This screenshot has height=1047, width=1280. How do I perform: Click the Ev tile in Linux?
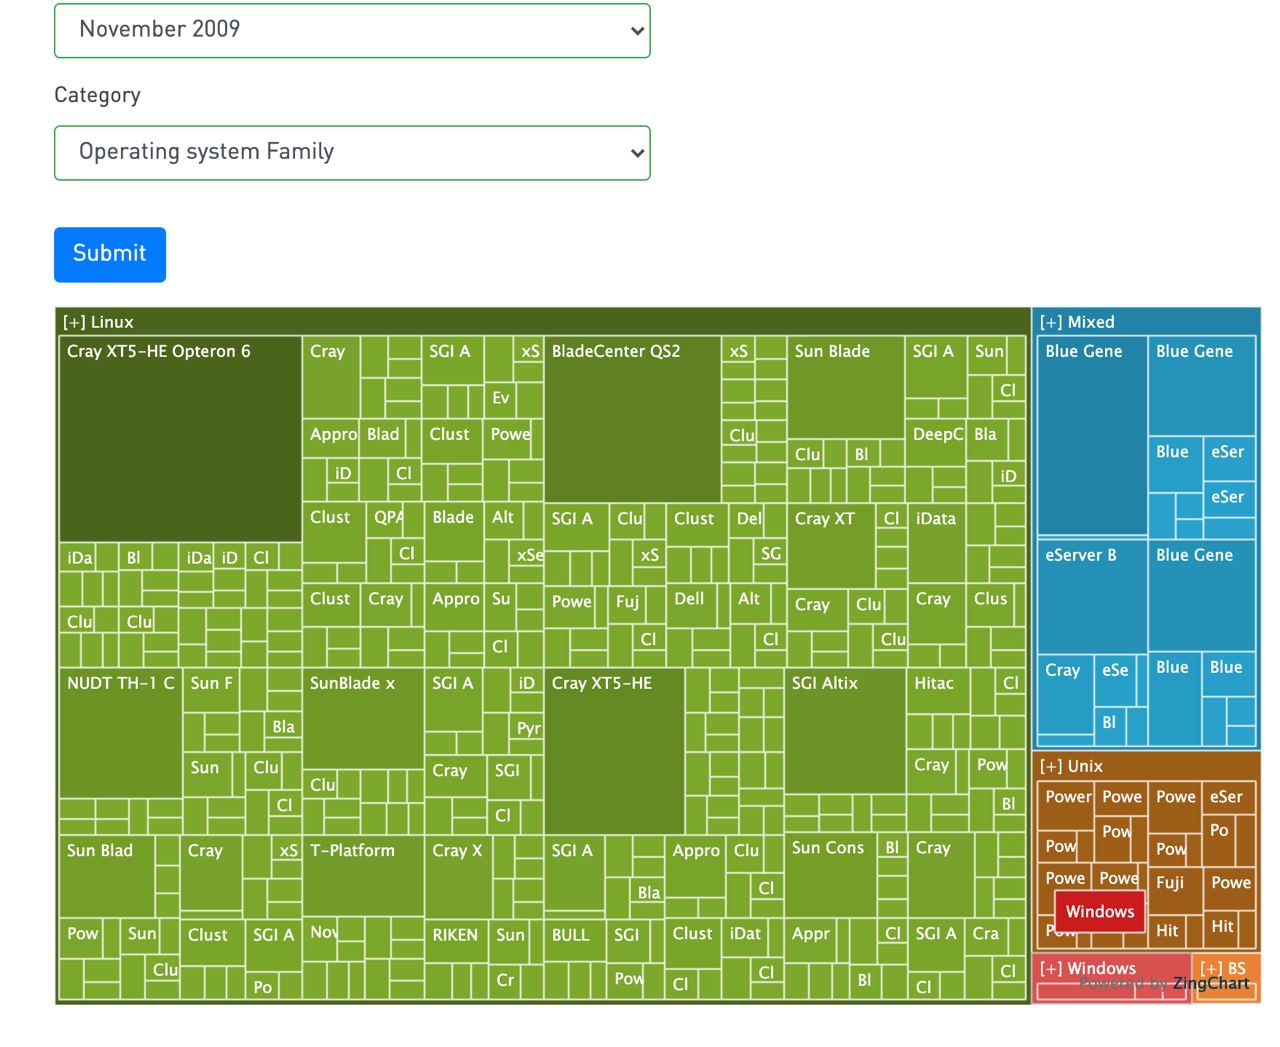tap(500, 398)
